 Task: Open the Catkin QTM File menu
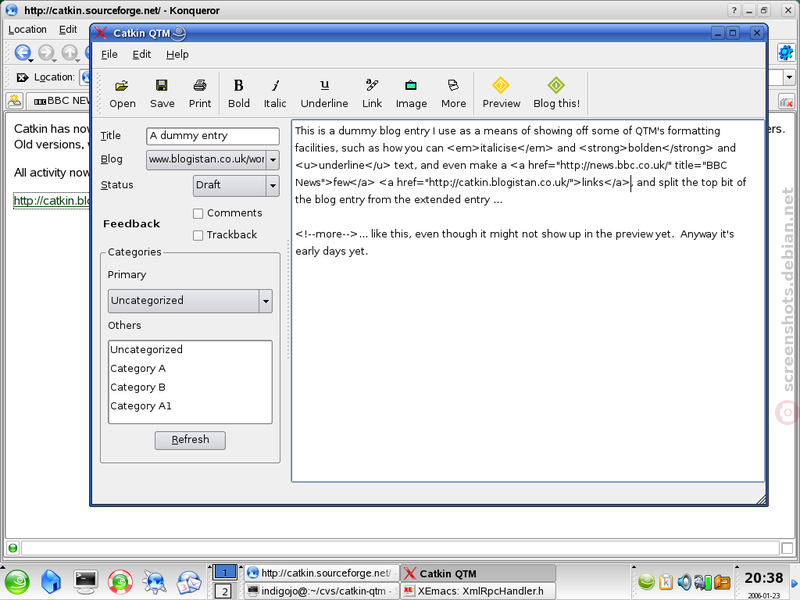click(x=109, y=54)
